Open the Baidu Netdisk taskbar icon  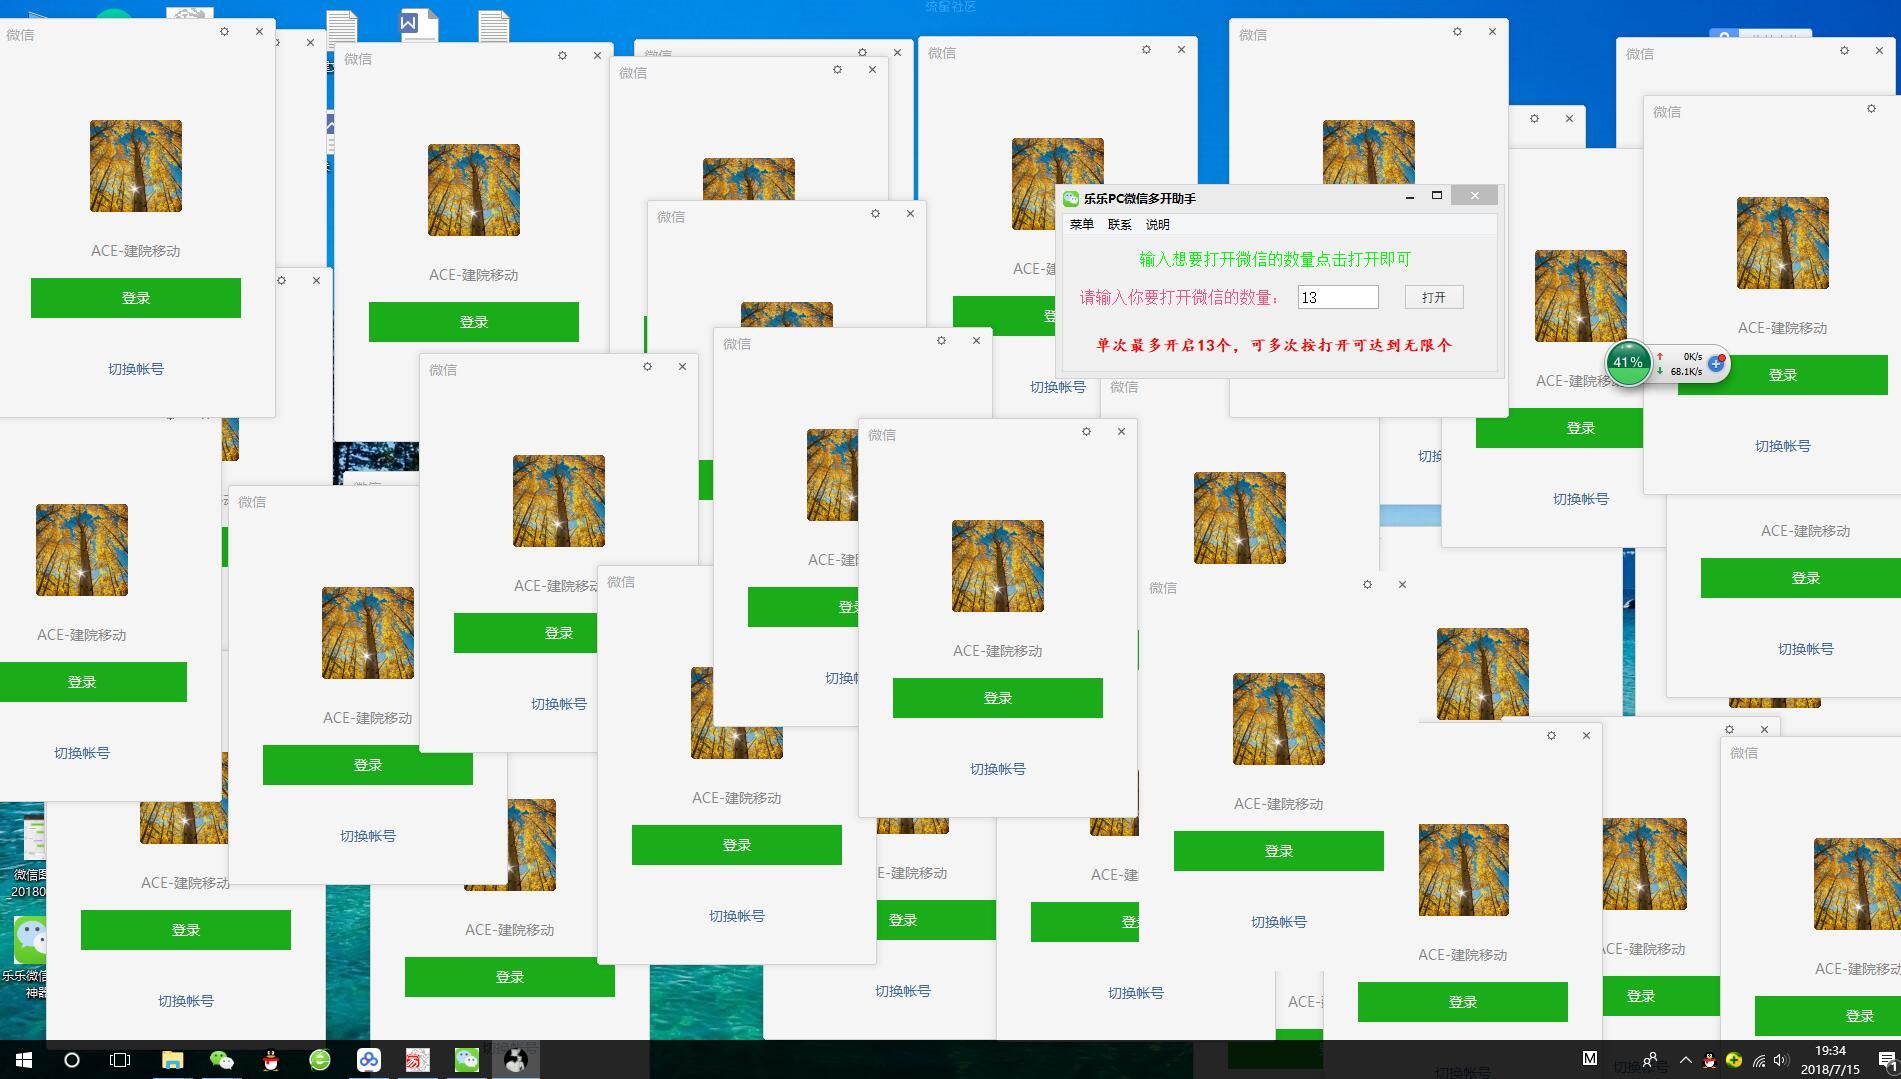(x=369, y=1060)
